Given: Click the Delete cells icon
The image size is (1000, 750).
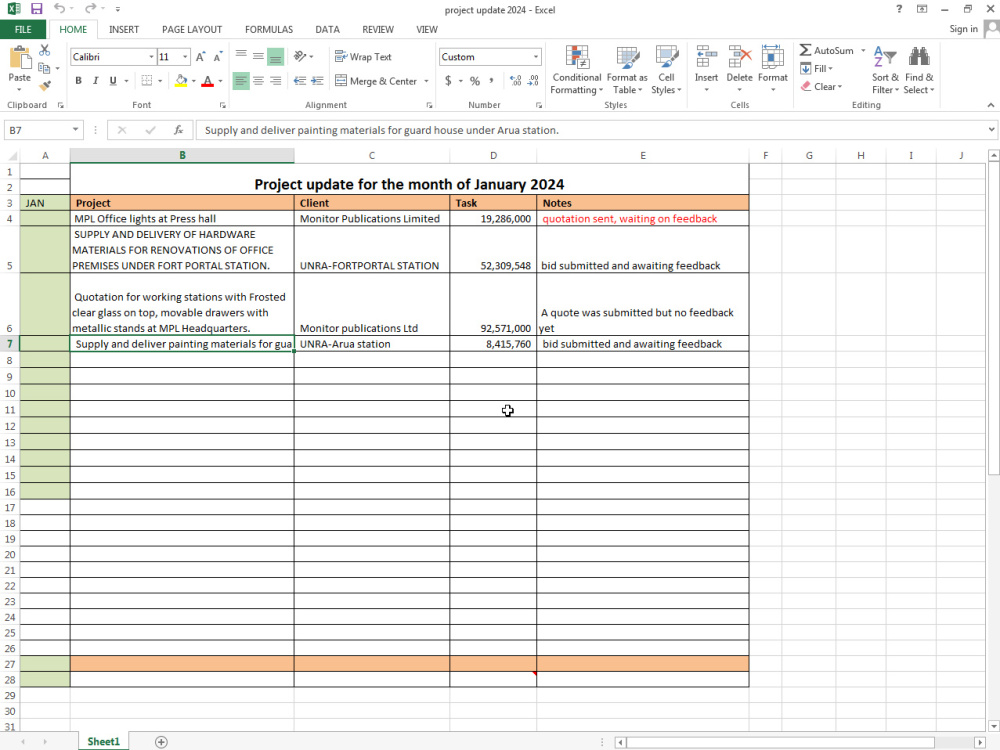Looking at the screenshot, I should click(740, 58).
